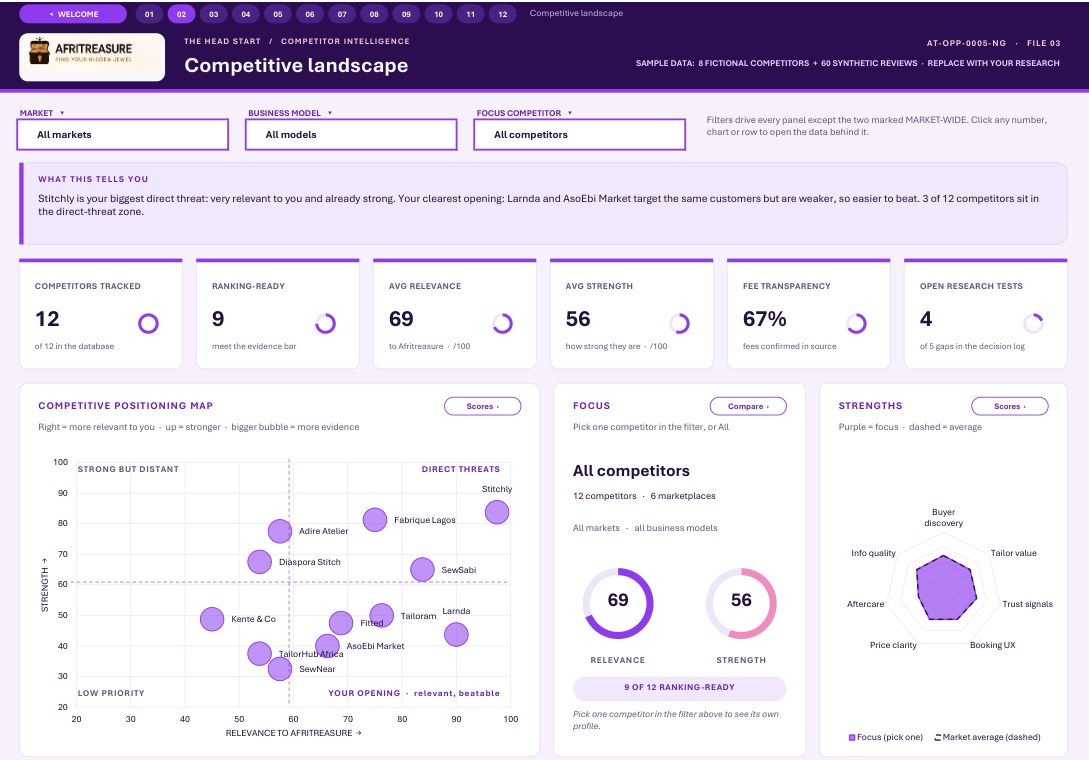The height and width of the screenshot is (760, 1089).
Task: Jump to page 05 tab
Action: tap(278, 14)
